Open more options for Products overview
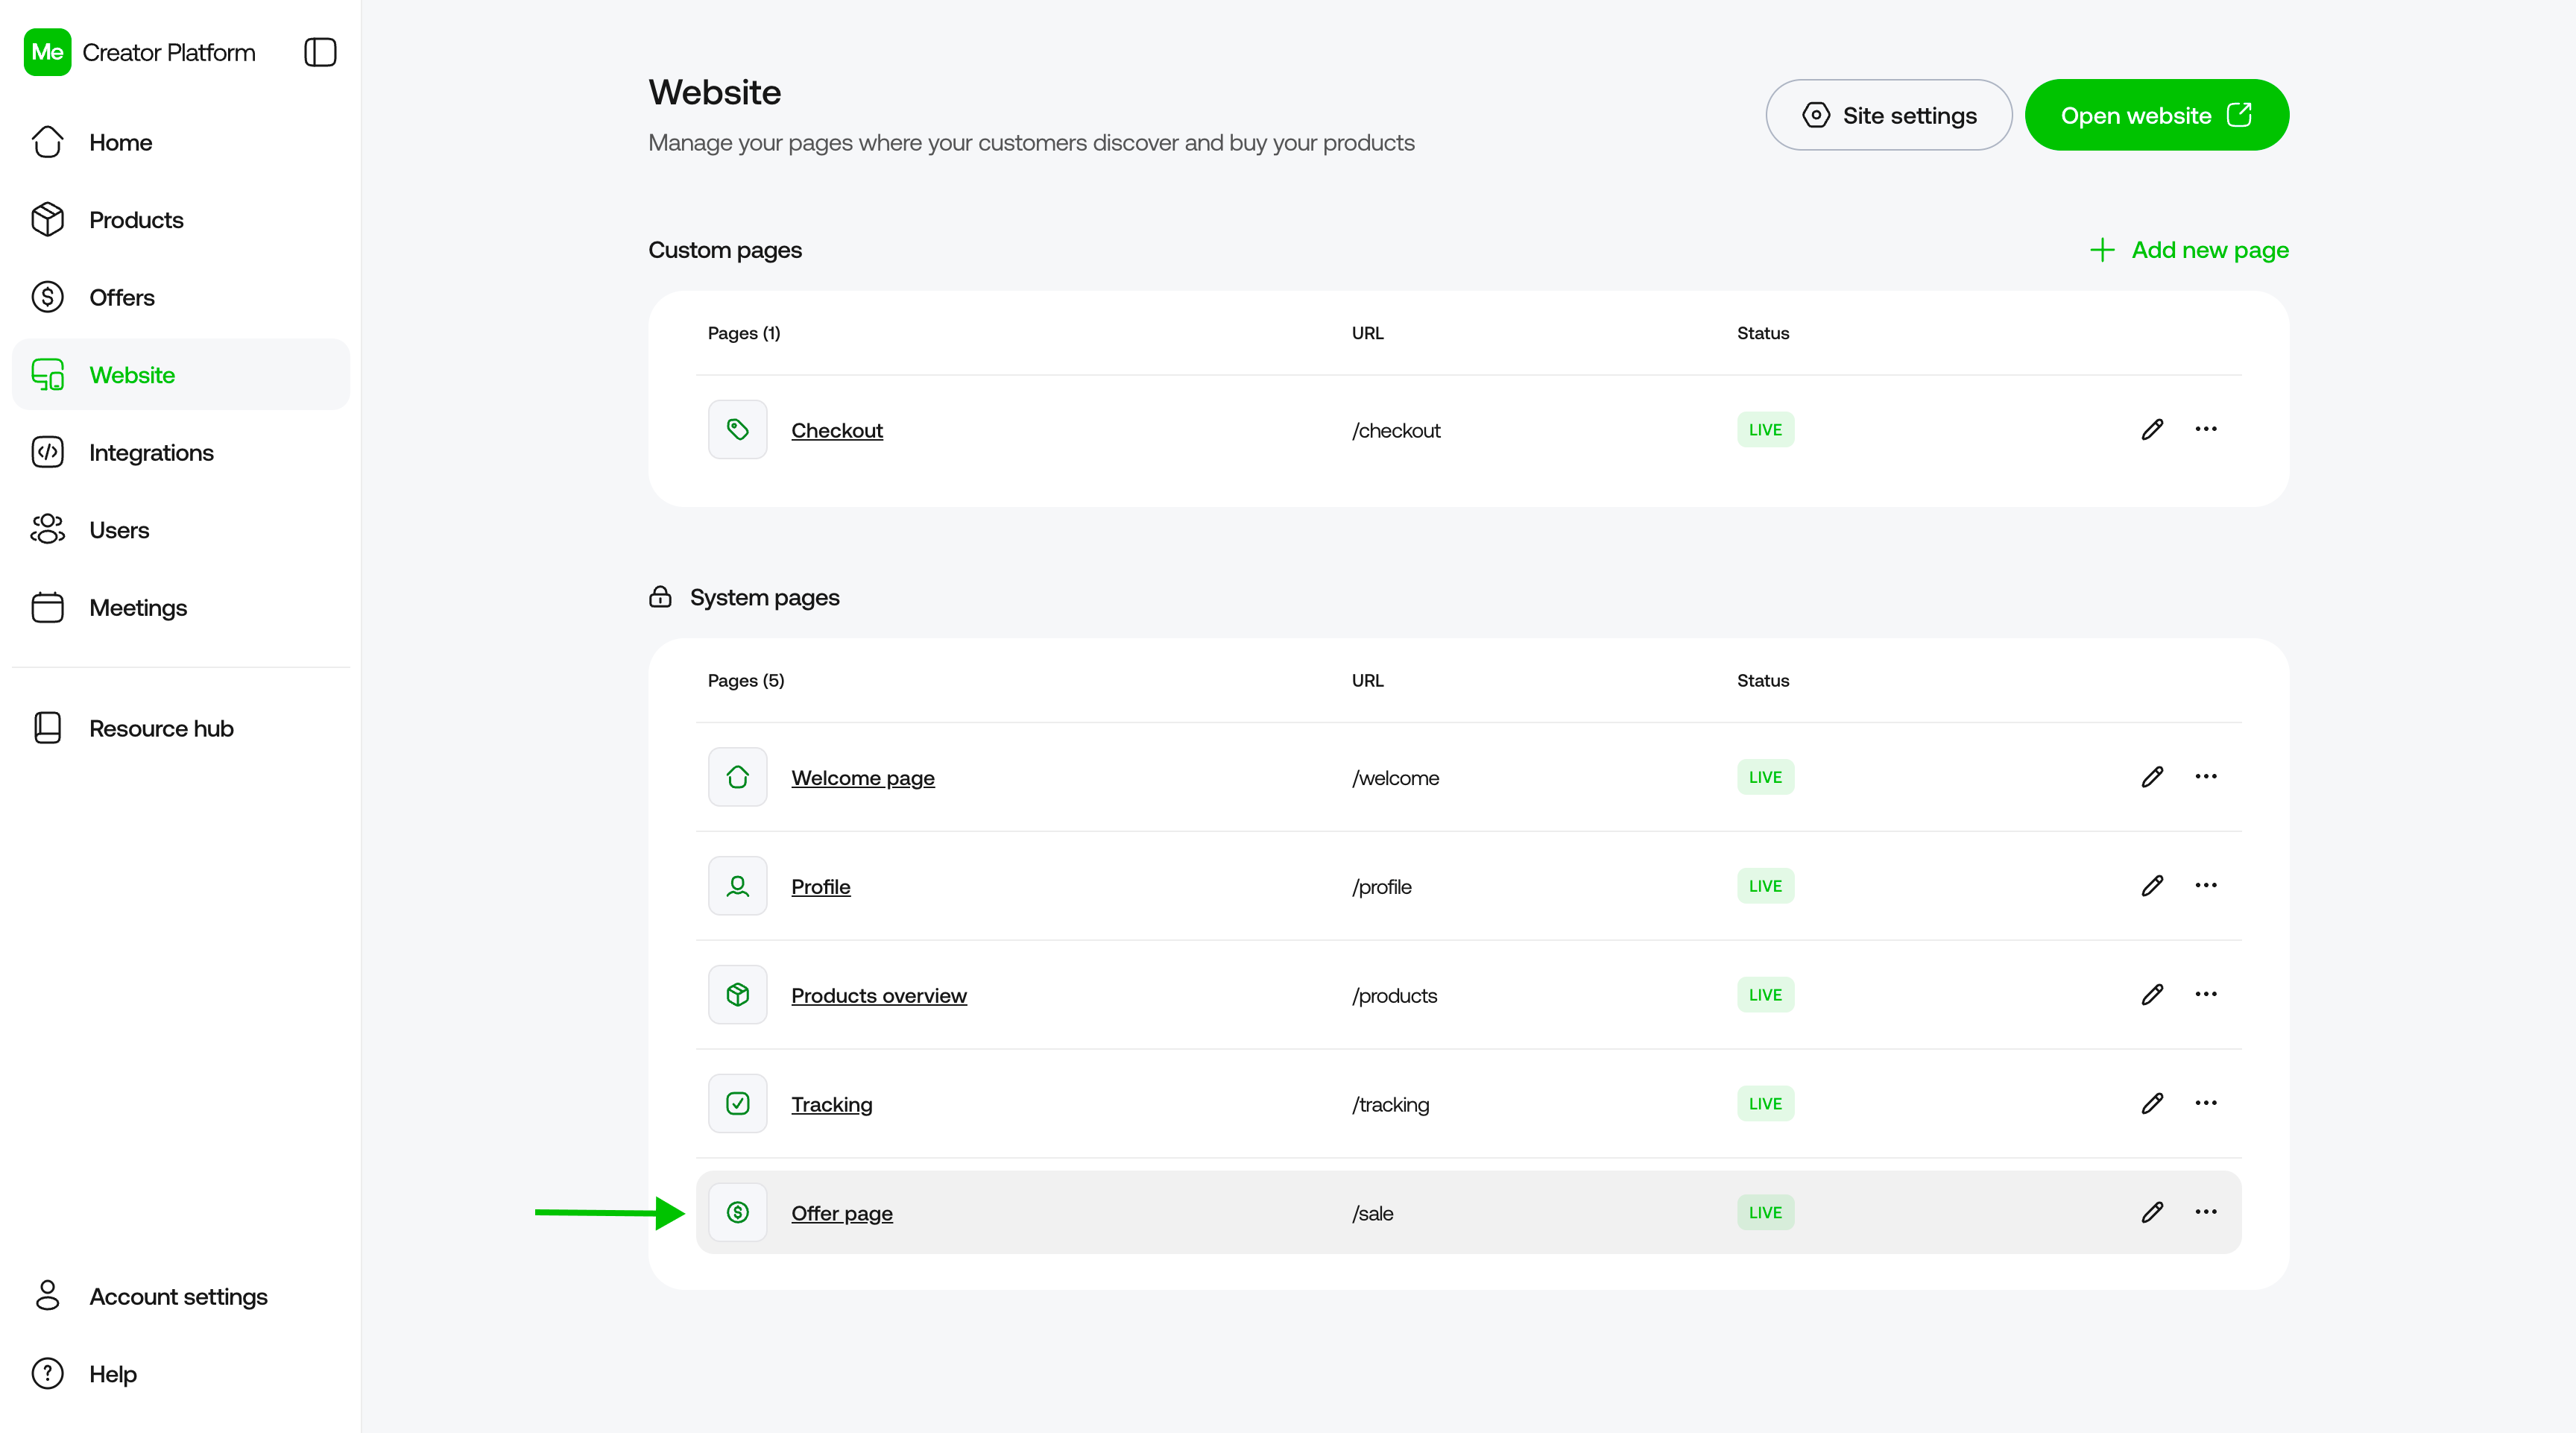Screen dimensions: 2576x1433 [2206, 994]
